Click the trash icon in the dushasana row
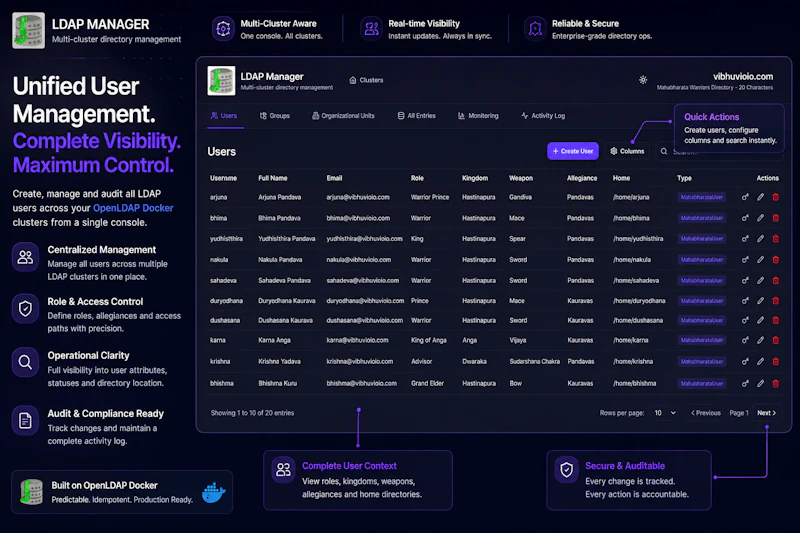The width and height of the screenshot is (800, 533). [776, 320]
